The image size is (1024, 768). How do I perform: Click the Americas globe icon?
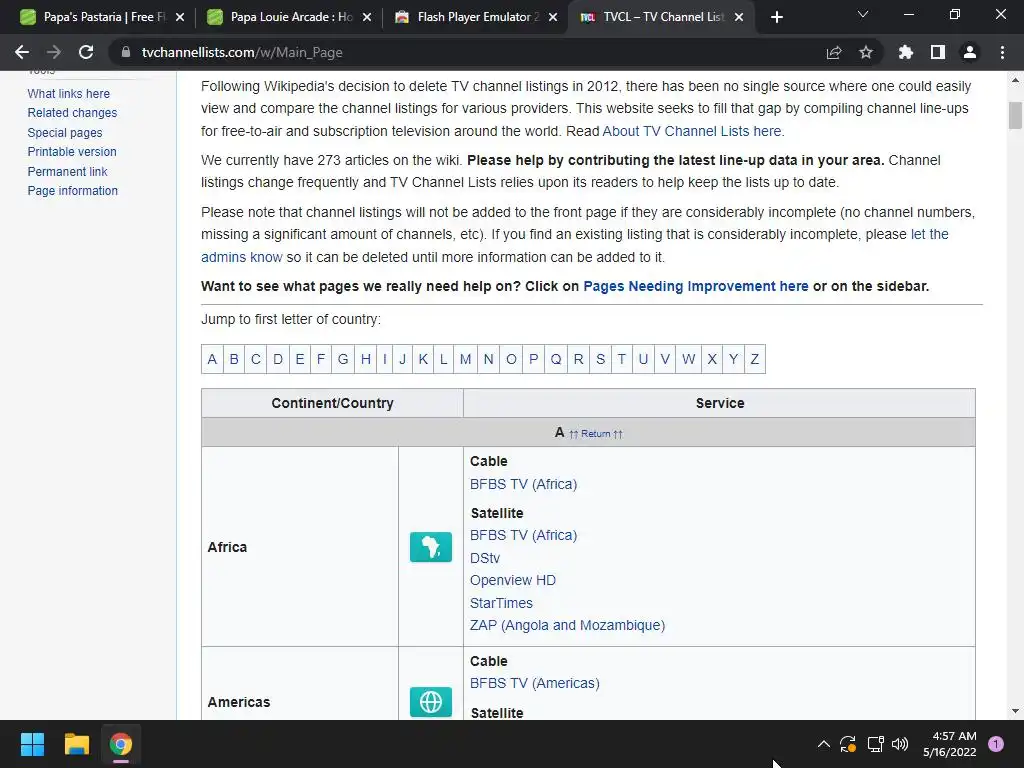tap(430, 702)
